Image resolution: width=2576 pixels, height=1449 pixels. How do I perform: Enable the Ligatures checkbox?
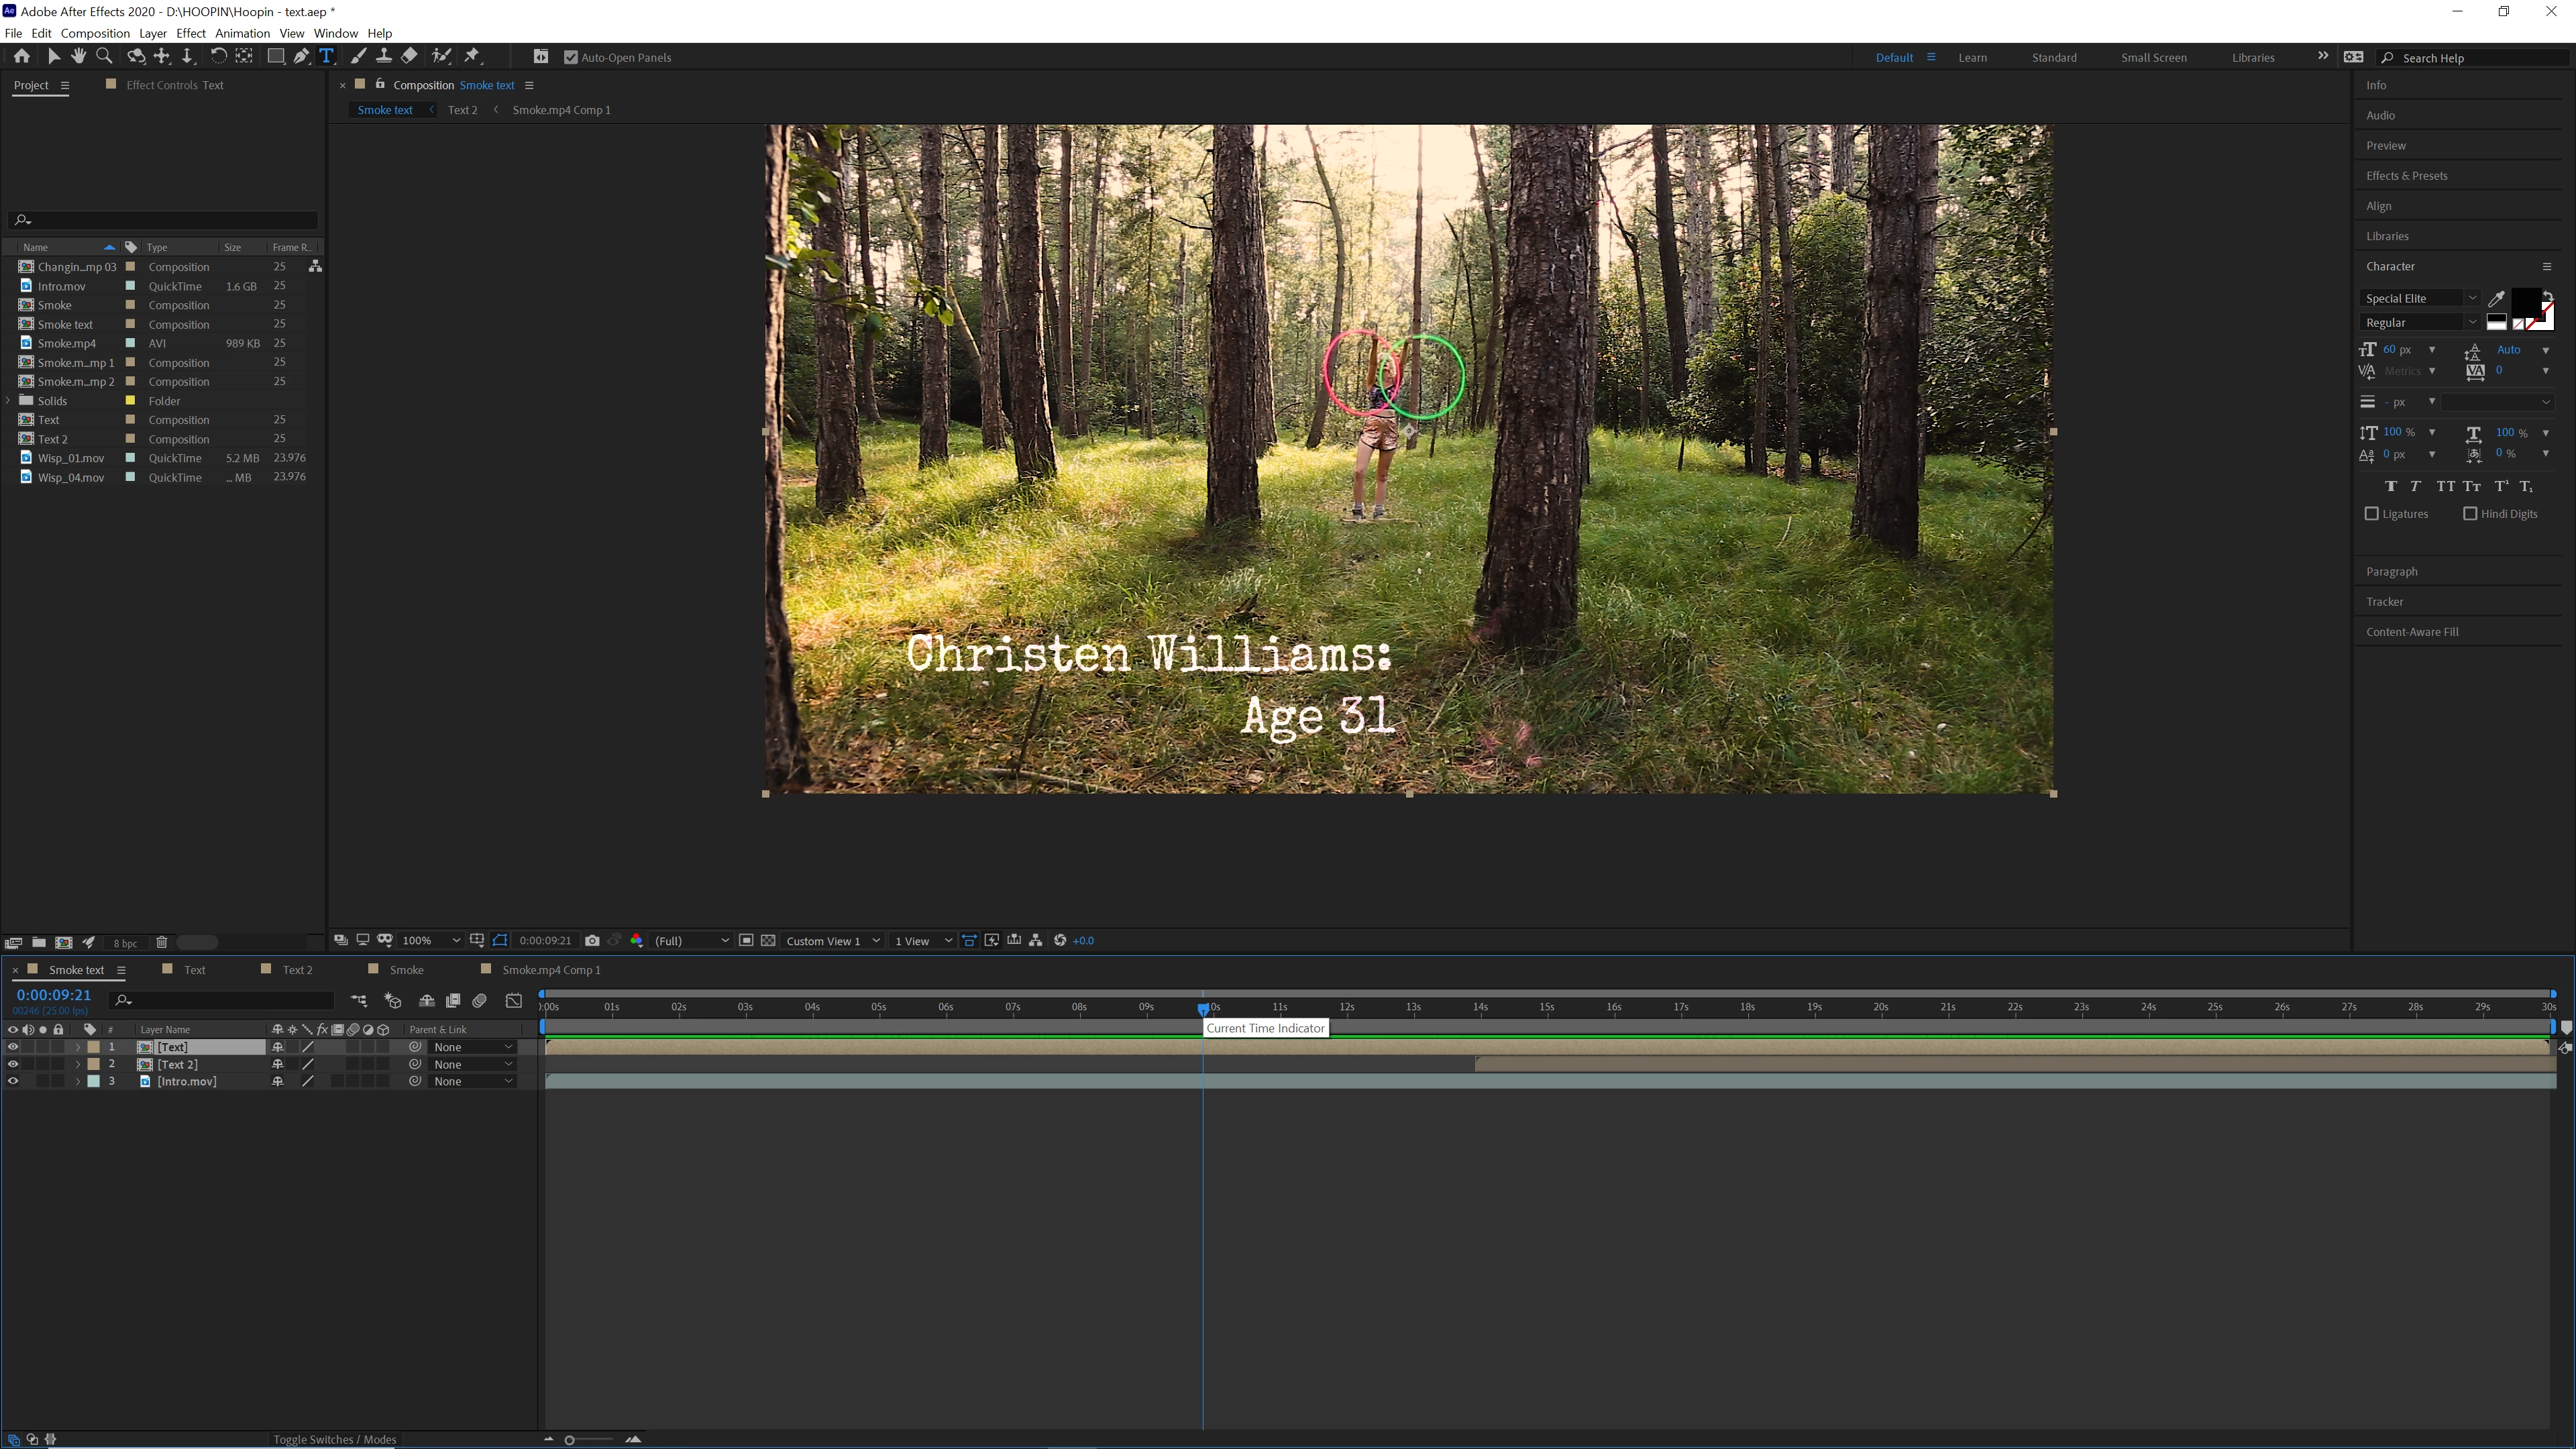point(2371,513)
